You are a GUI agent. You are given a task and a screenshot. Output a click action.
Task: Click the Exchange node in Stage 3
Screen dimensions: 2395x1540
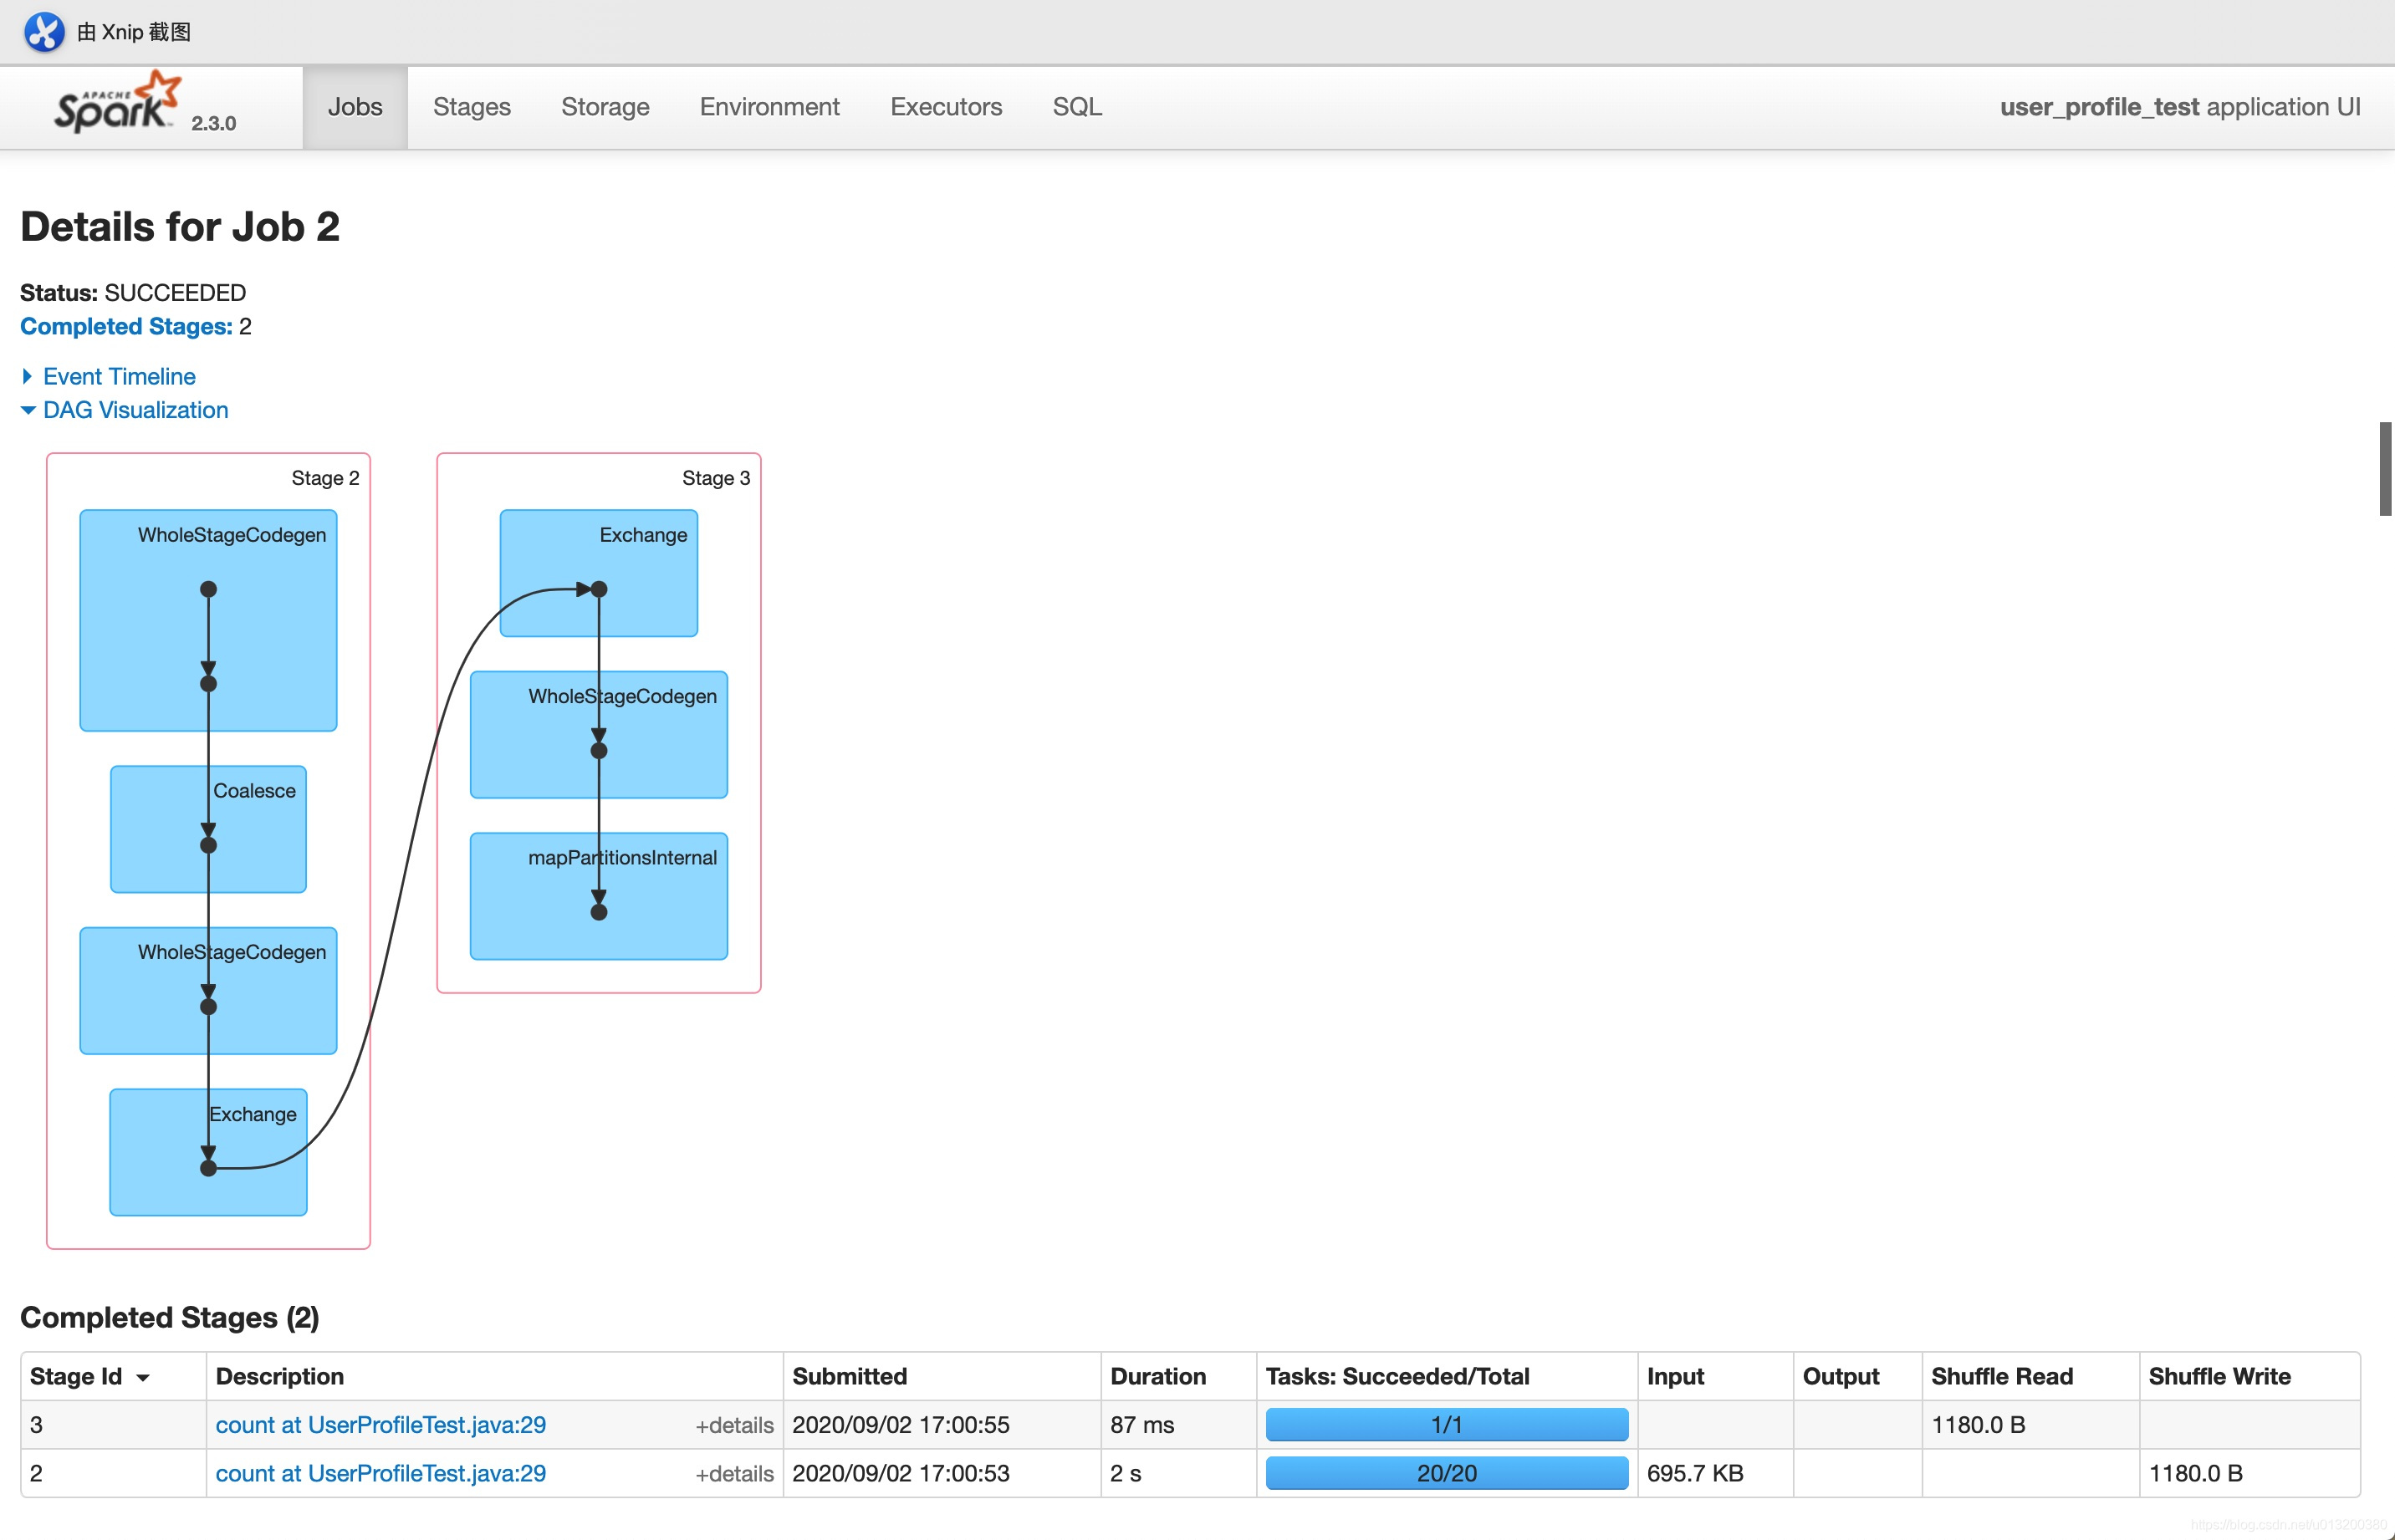(x=599, y=573)
